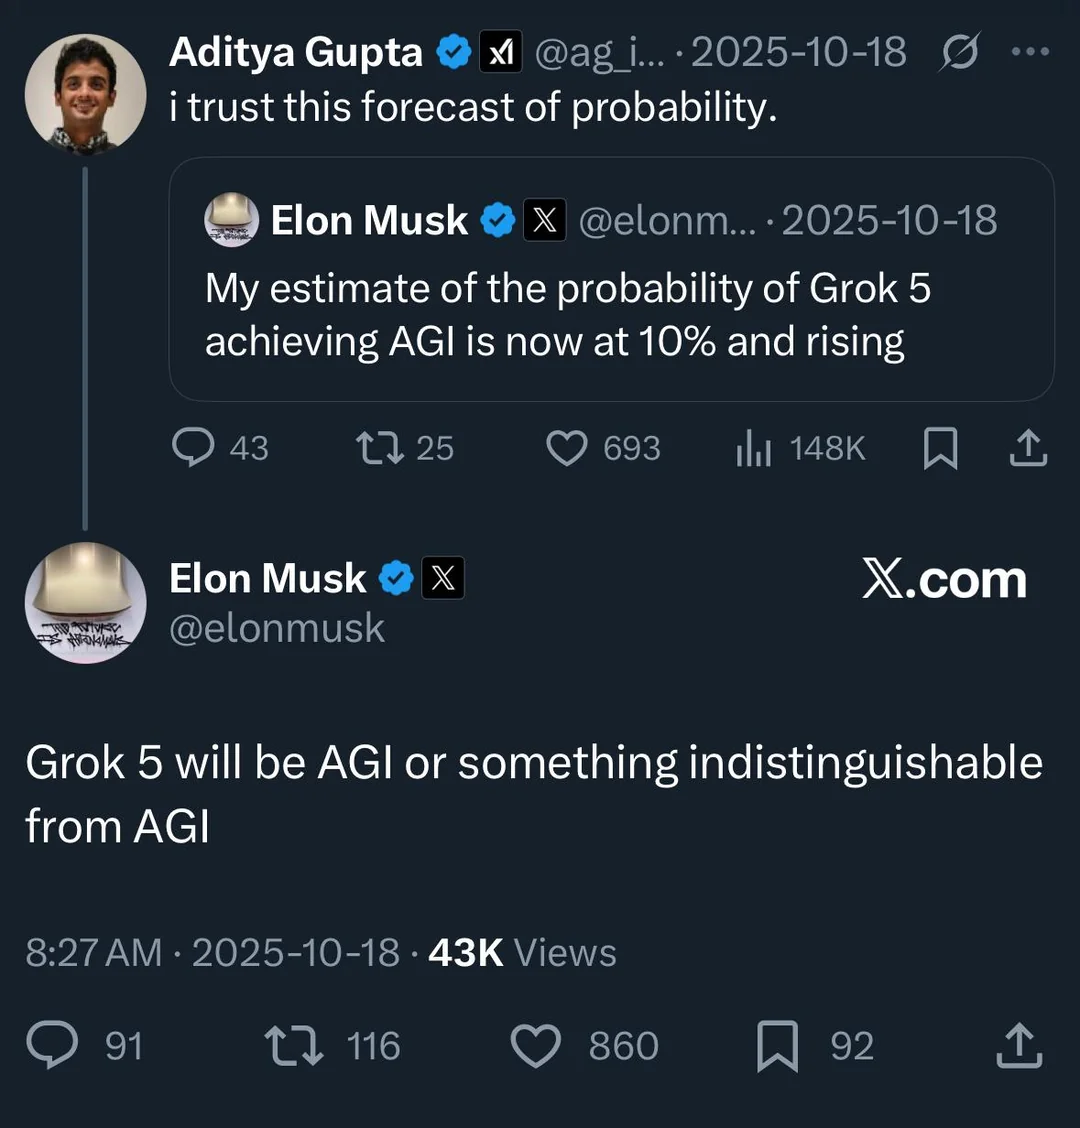1080x1128 pixels.
Task: Open the three-dot more options menu
Action: (x=1030, y=52)
